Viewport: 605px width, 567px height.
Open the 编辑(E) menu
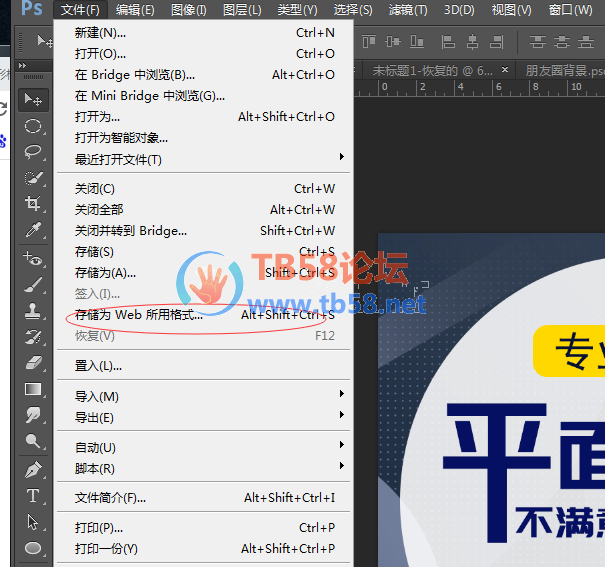click(x=135, y=9)
